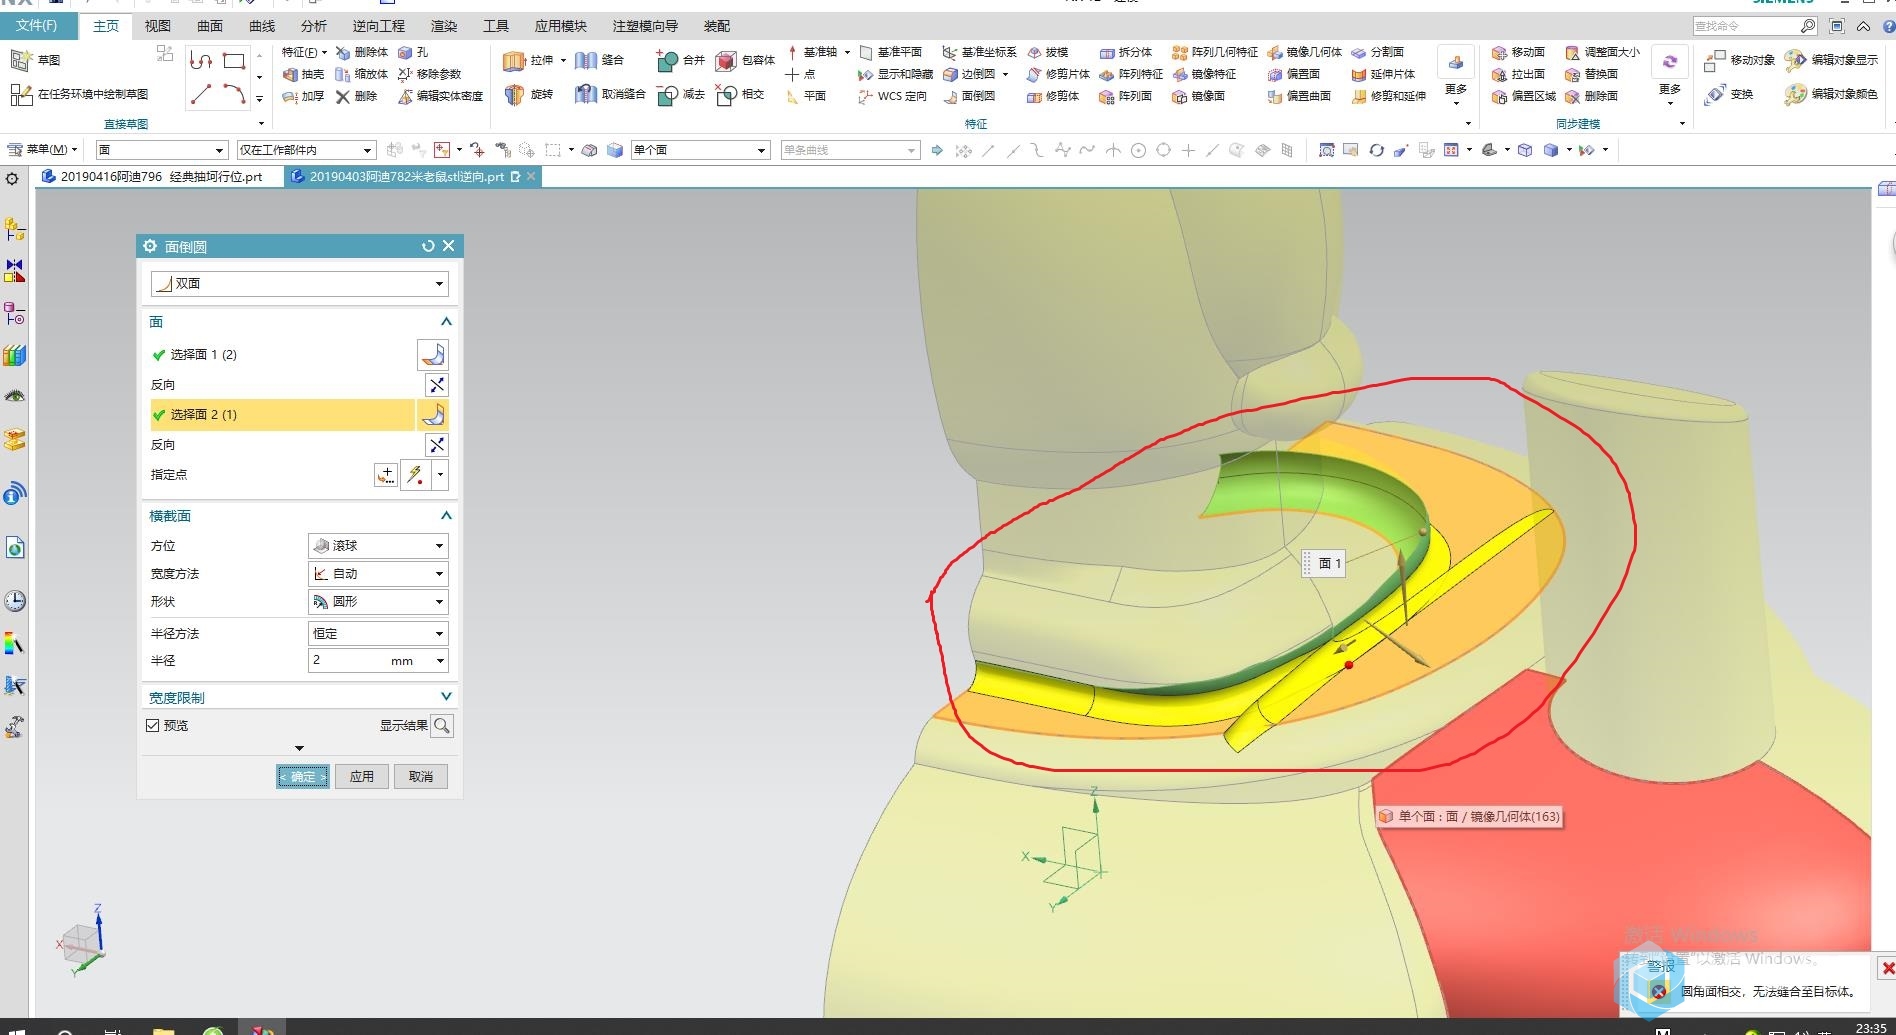The height and width of the screenshot is (1035, 1896).
Task: Open the 仅在工作部件内 scope dropdown
Action: (x=306, y=150)
